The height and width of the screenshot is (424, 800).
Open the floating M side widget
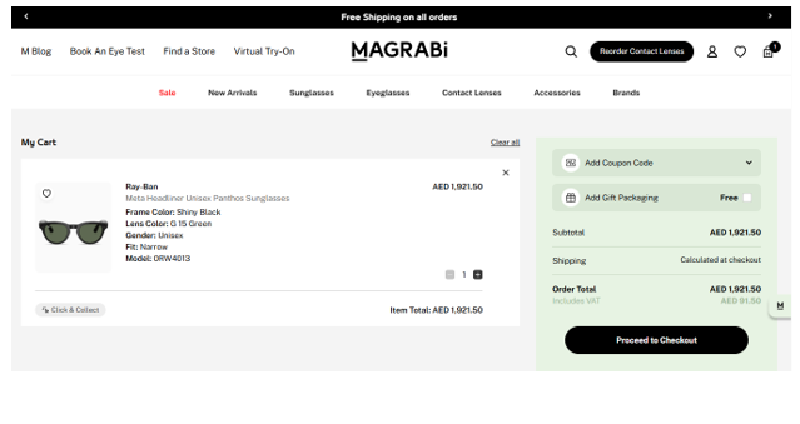click(780, 306)
